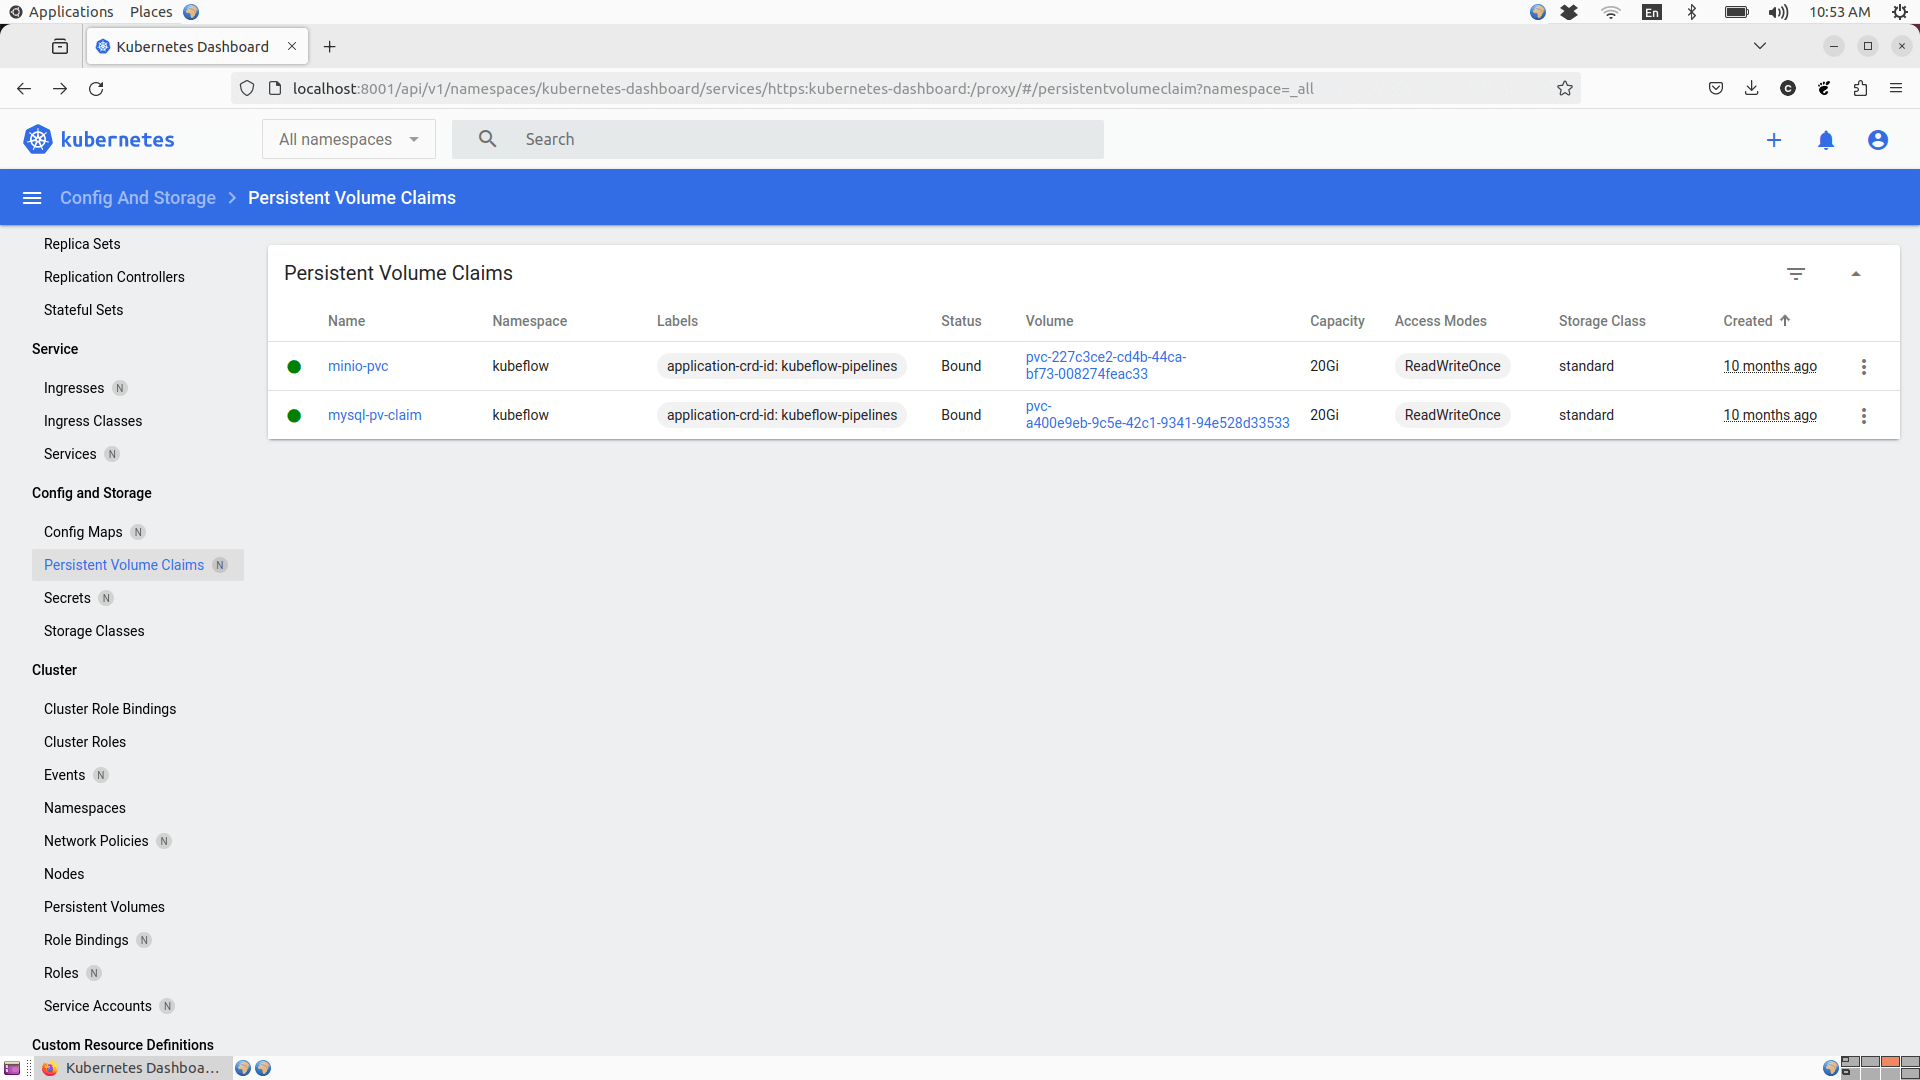
Task: Toggle tracking protection shield icon
Action: point(246,88)
